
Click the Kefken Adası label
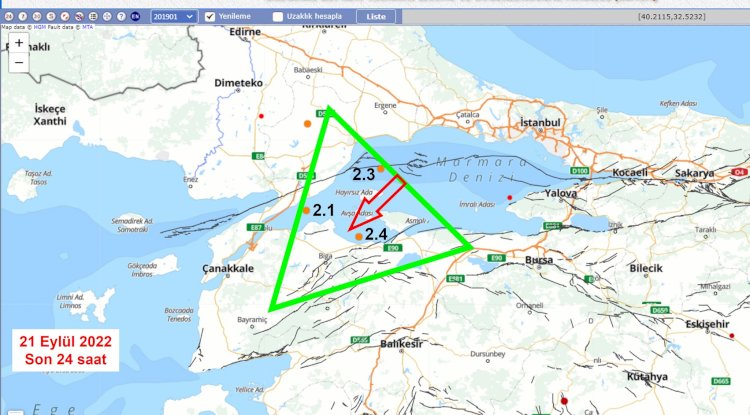point(678,103)
